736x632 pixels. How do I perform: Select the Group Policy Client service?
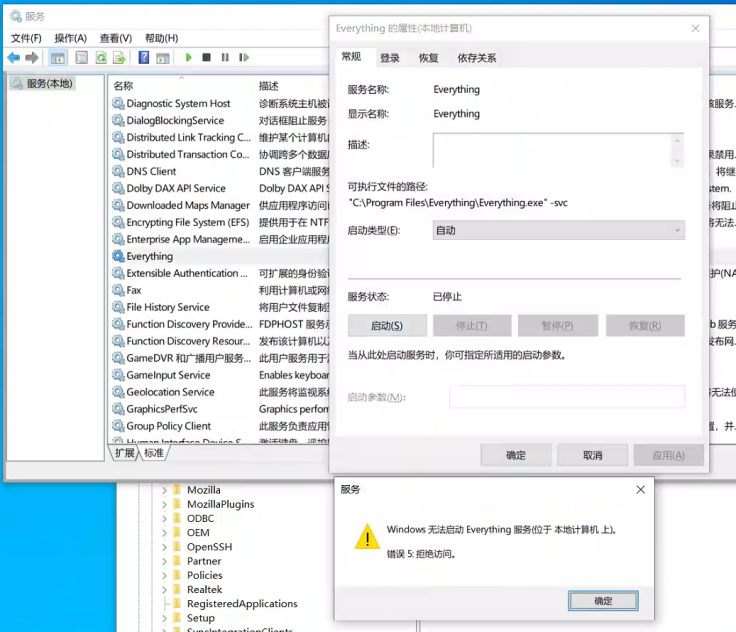(169, 426)
